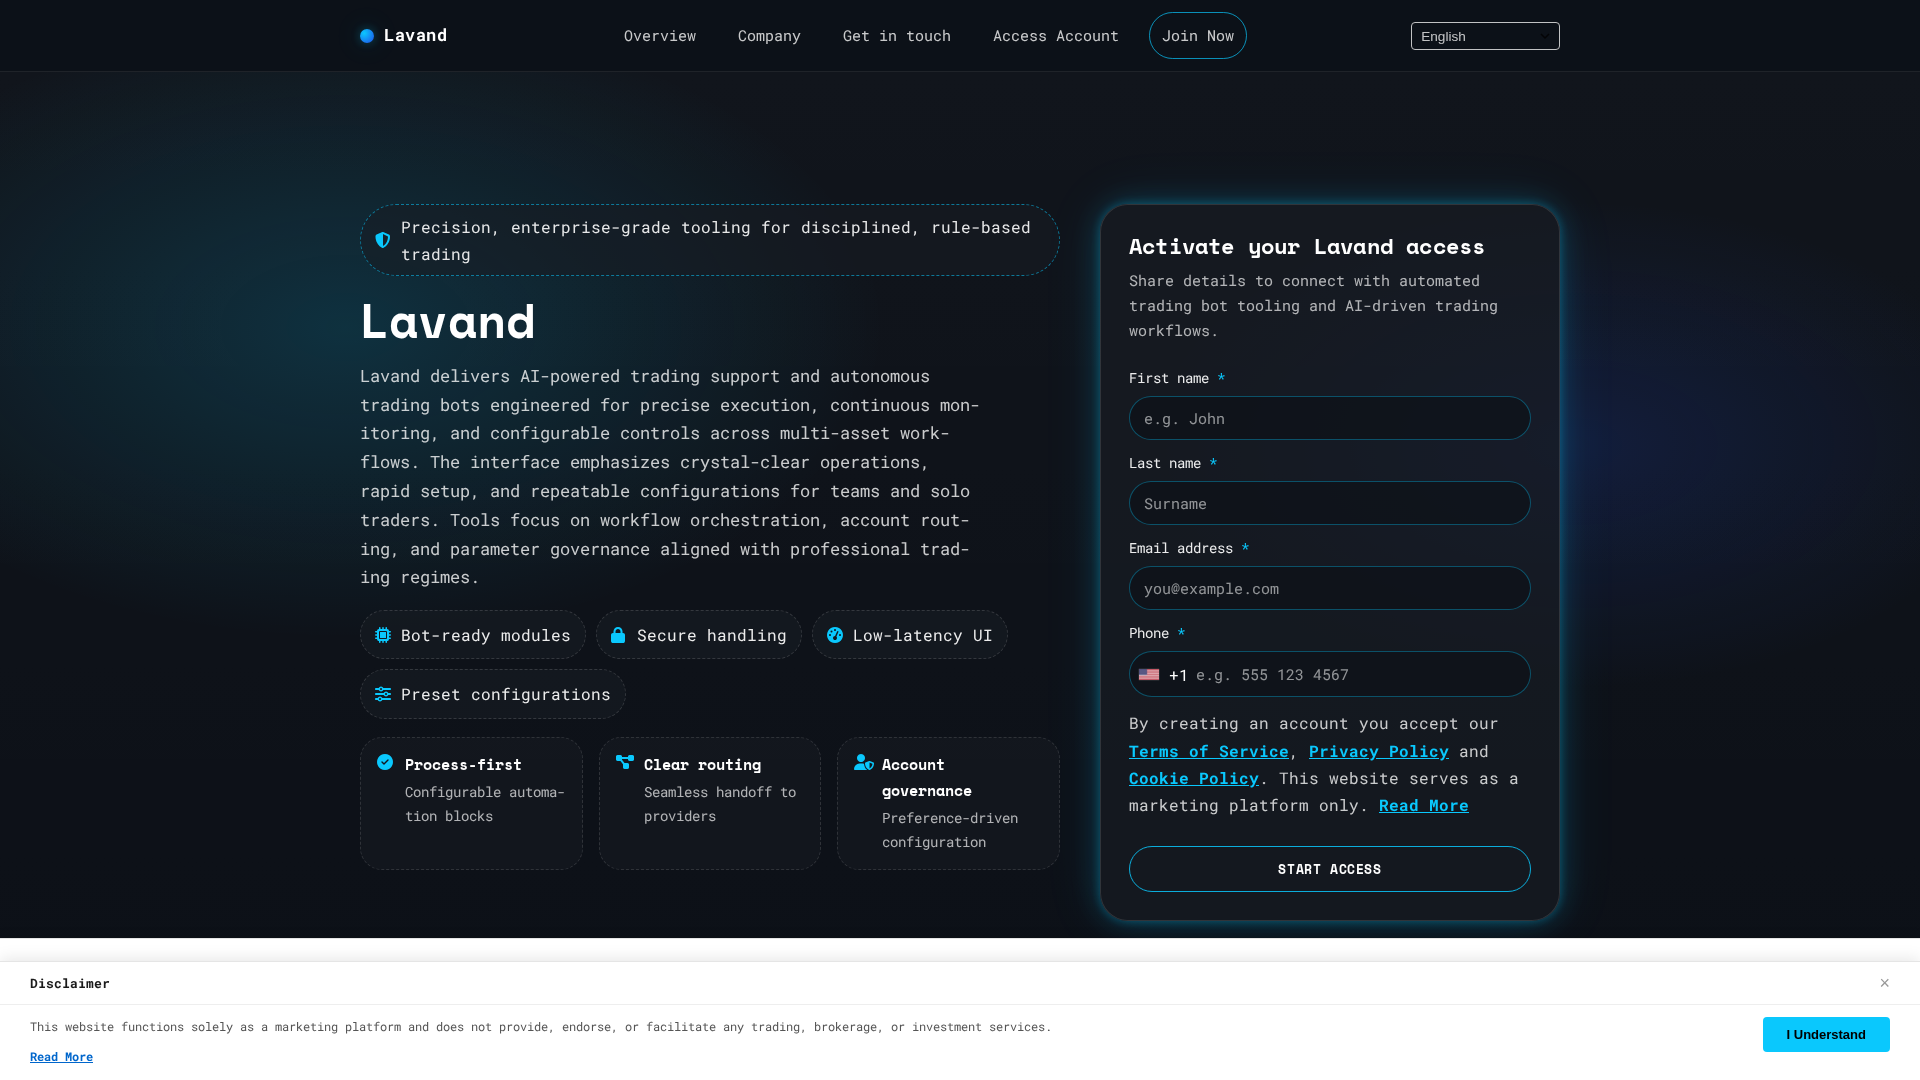The height and width of the screenshot is (1080, 1920).
Task: Click the blue Lavand logo dot
Action: 367,36
